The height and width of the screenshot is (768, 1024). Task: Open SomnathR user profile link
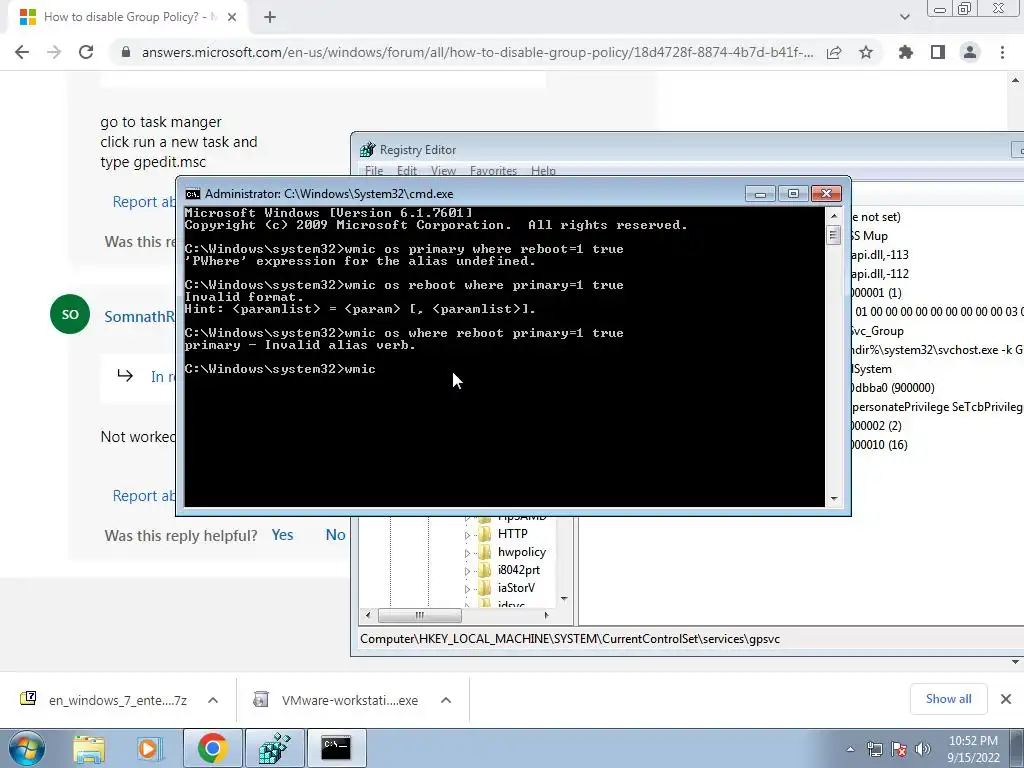(x=140, y=317)
